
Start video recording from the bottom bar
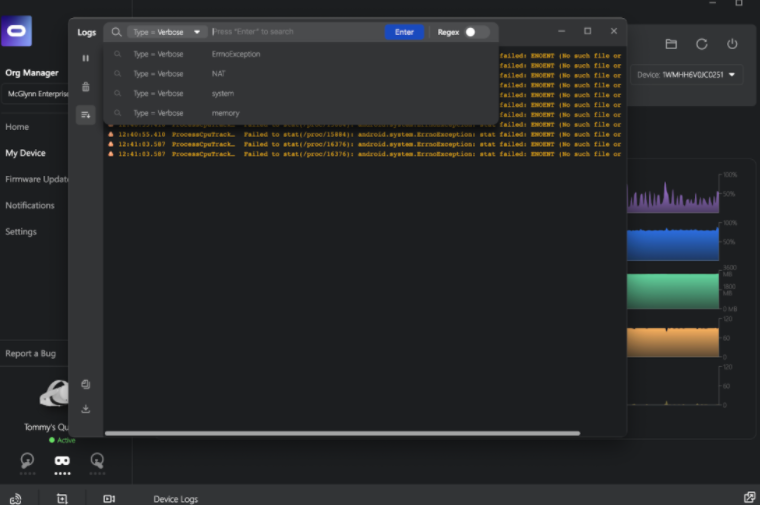click(x=109, y=498)
